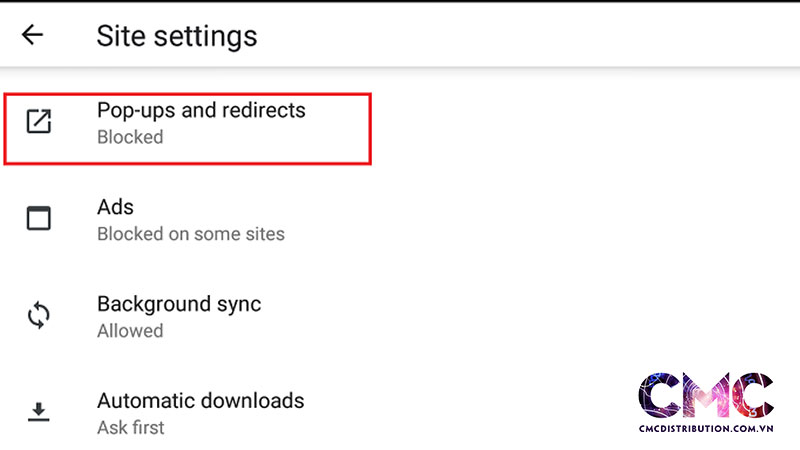Tap the back arrow in the header

[x=33, y=35]
